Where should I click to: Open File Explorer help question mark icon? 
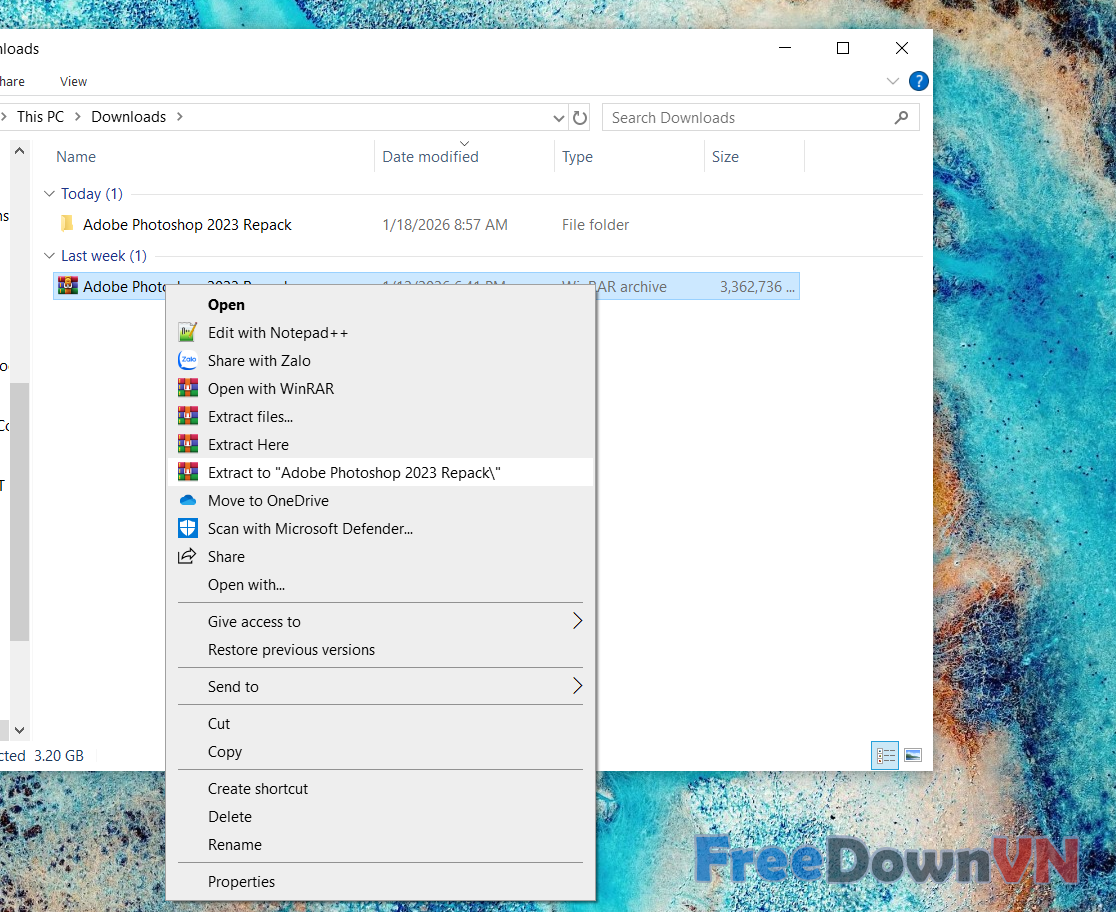918,81
